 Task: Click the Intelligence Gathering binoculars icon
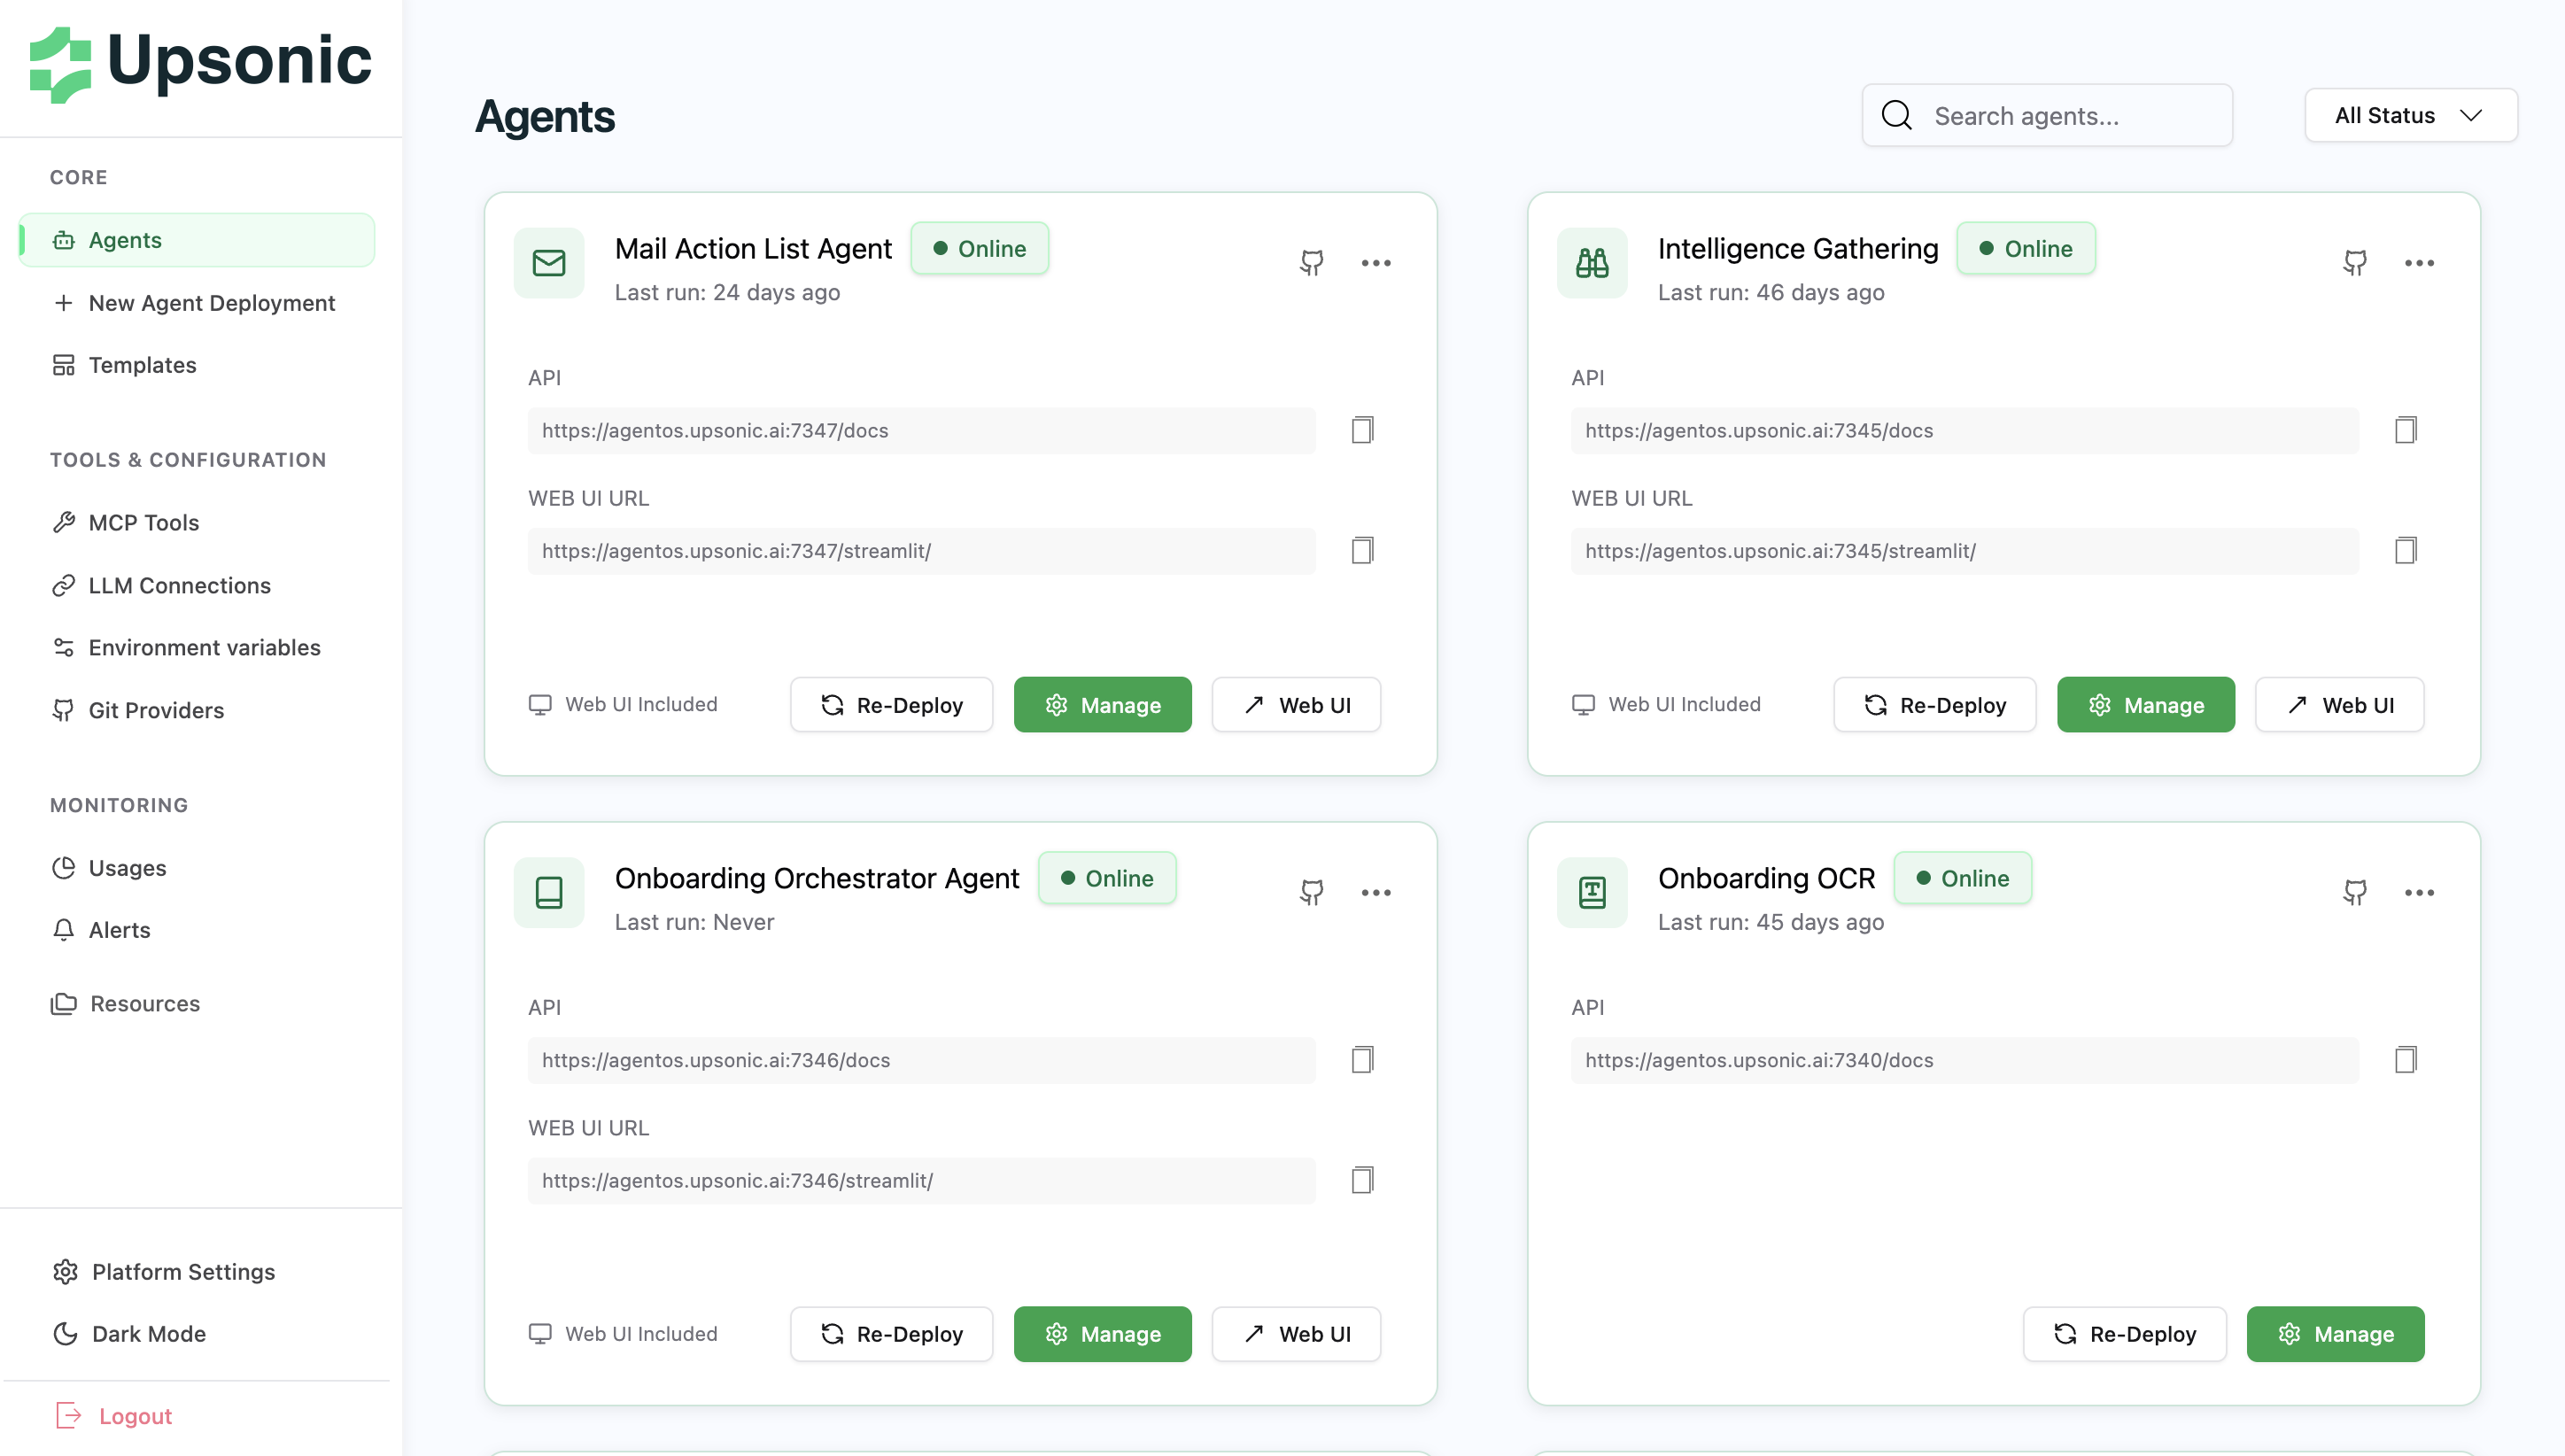(1592, 263)
